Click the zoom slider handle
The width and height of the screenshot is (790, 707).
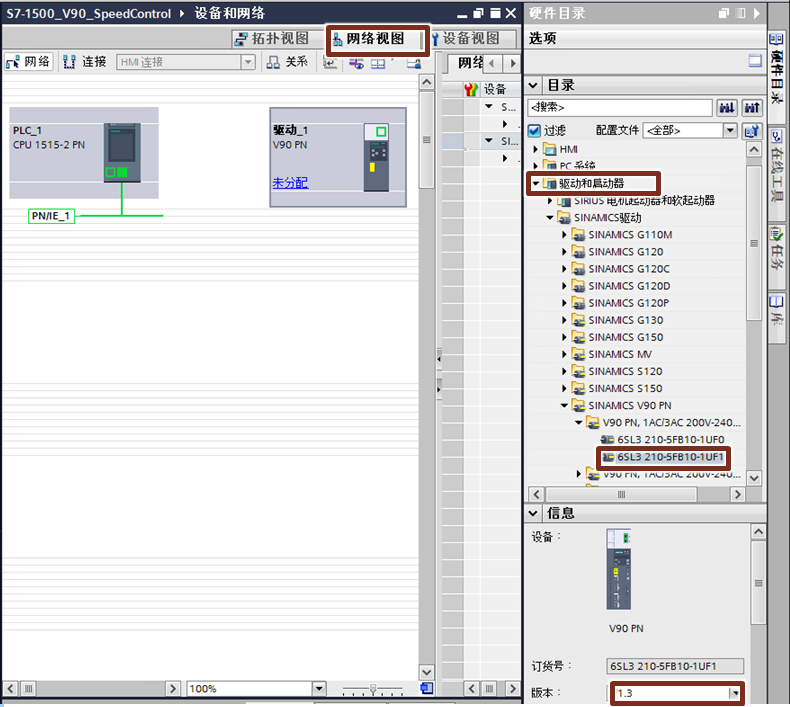373,688
